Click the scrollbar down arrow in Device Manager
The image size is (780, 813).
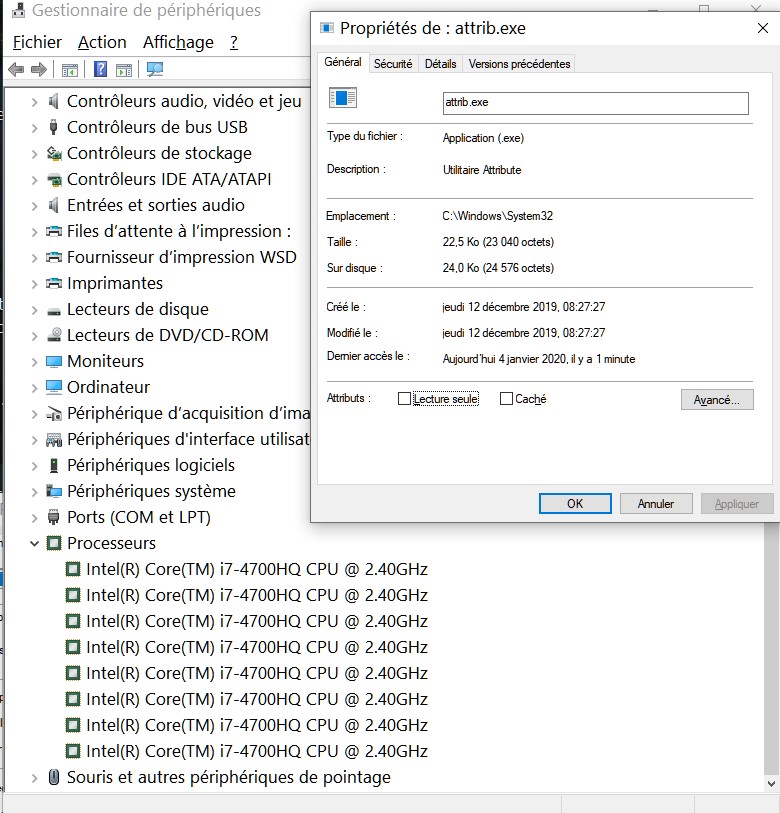tap(771, 783)
